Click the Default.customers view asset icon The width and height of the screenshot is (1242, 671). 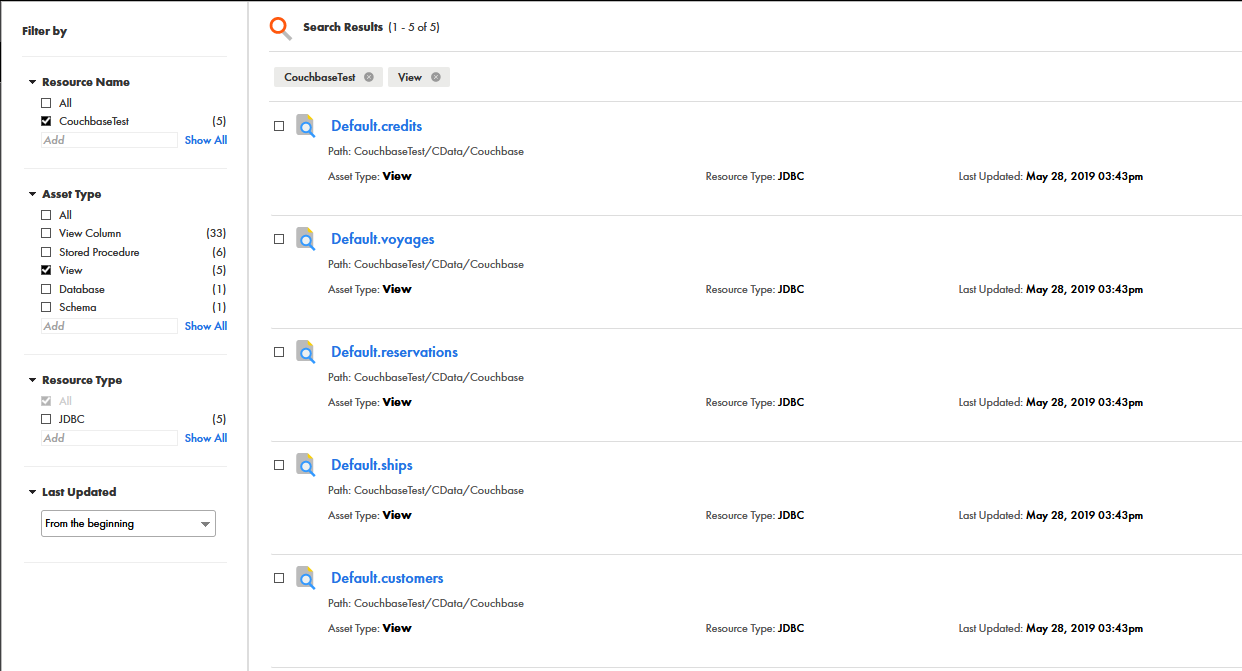pos(306,578)
